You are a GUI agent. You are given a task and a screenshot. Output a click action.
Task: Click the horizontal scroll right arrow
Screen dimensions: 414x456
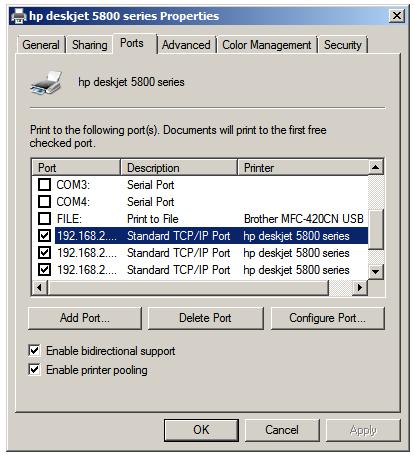tap(360, 287)
